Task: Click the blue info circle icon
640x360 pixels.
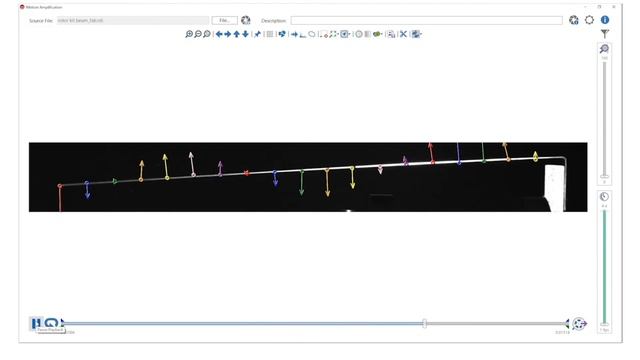Action: click(605, 20)
